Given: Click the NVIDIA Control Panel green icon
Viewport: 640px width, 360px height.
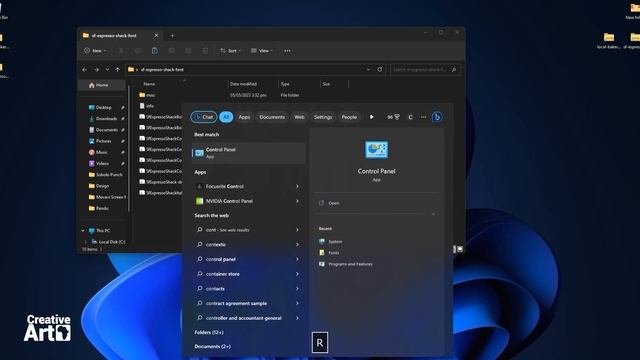Looking at the screenshot, I should [199, 201].
